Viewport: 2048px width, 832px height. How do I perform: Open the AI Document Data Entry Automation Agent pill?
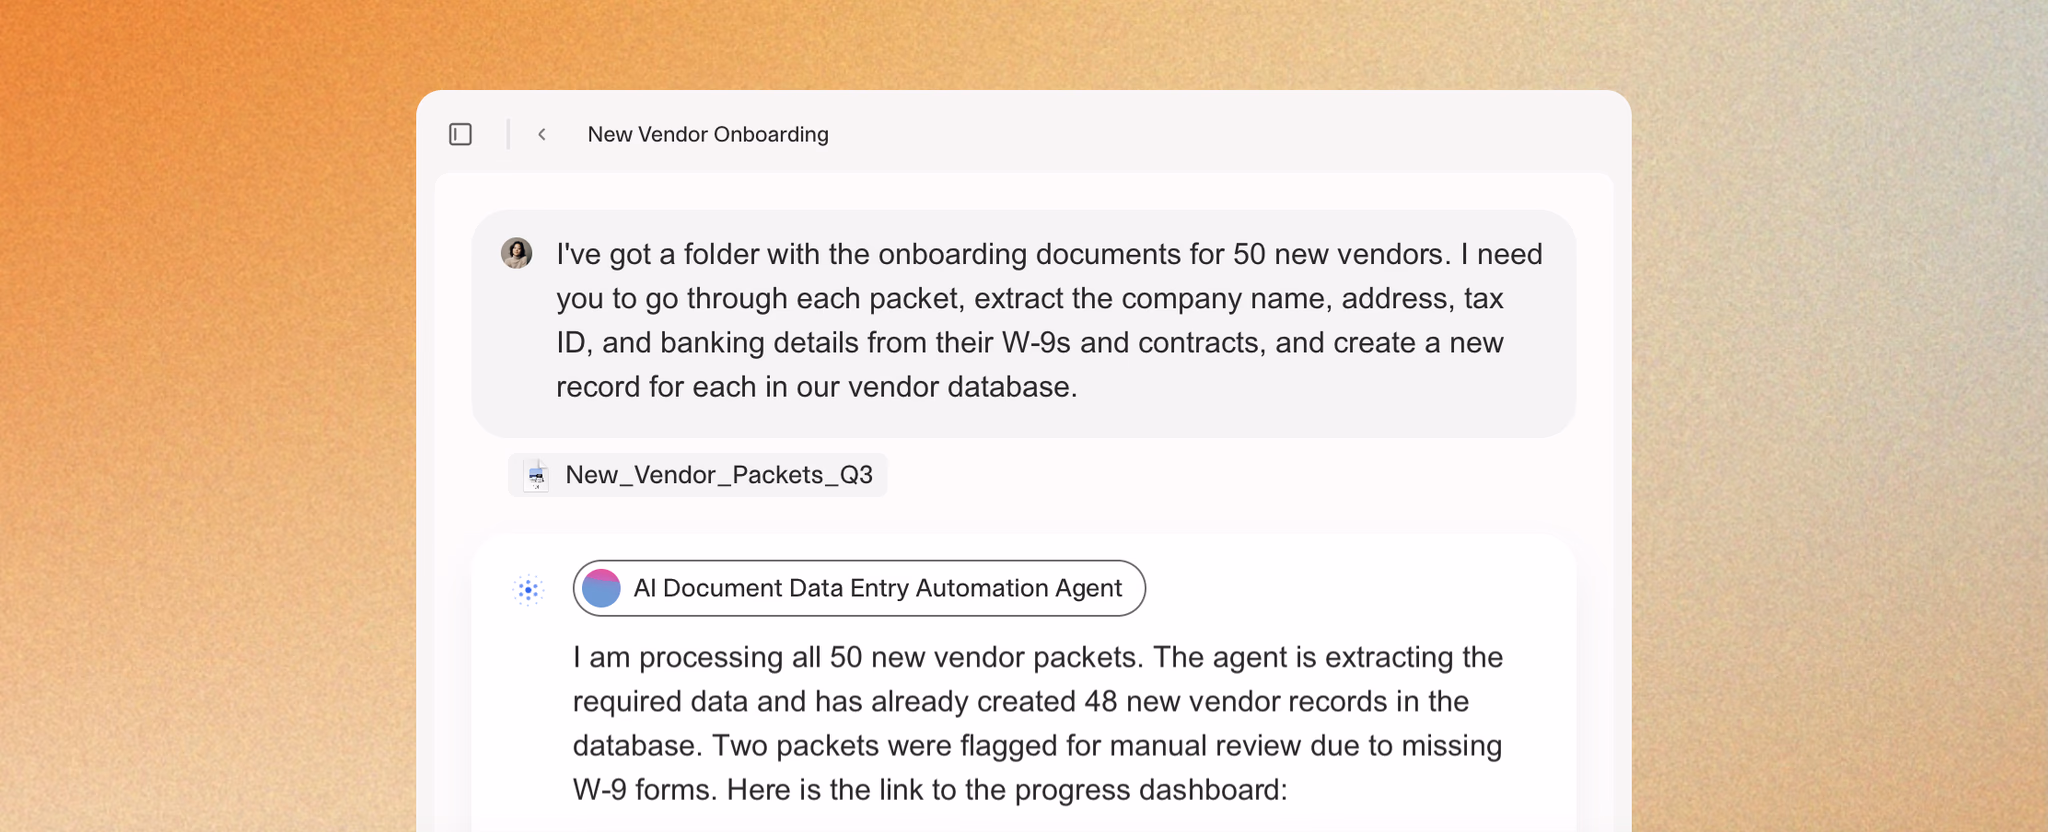859,588
